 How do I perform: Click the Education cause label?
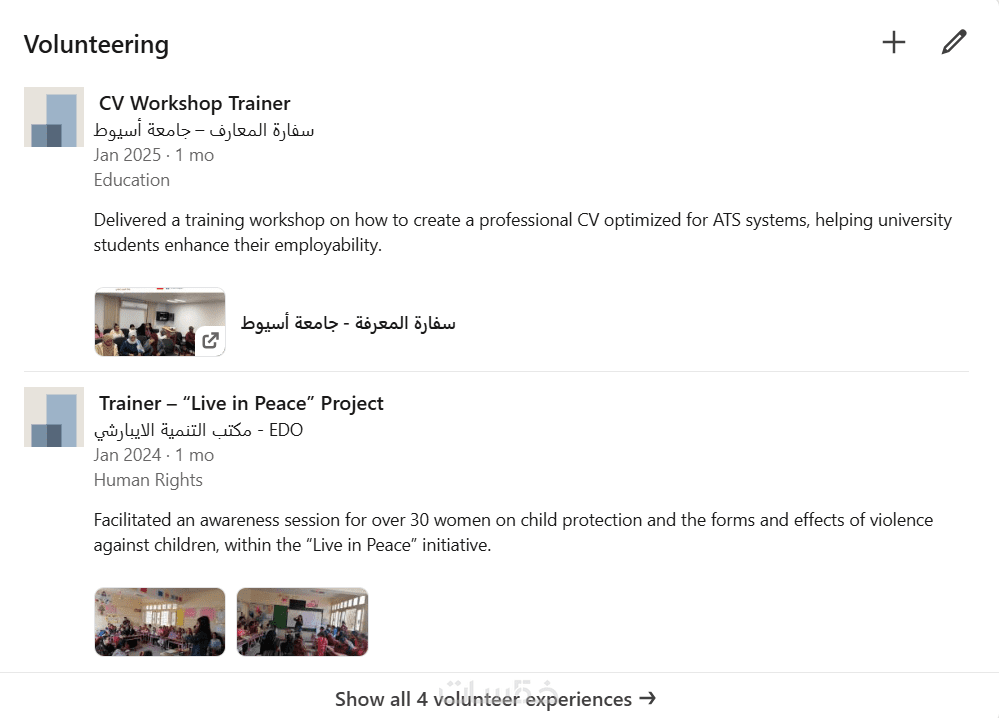(132, 180)
